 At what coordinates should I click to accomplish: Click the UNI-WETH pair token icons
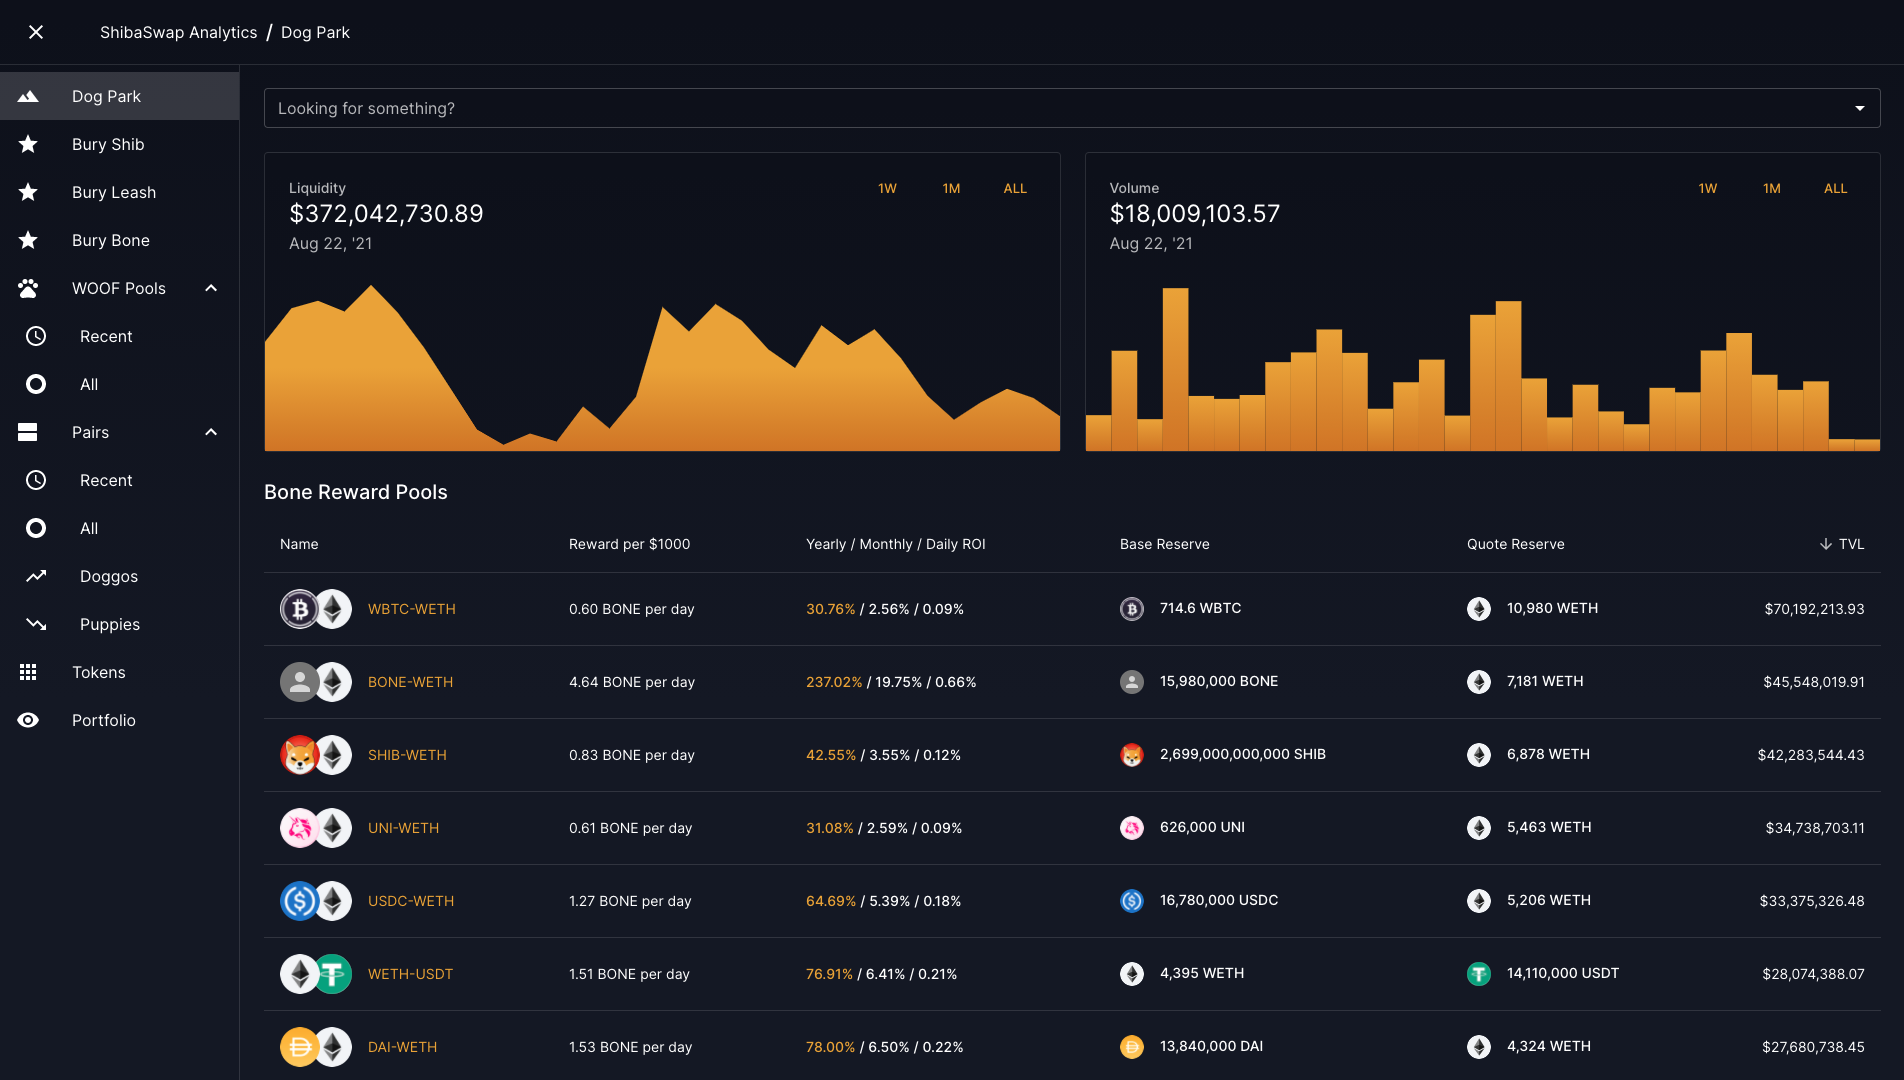(x=316, y=828)
